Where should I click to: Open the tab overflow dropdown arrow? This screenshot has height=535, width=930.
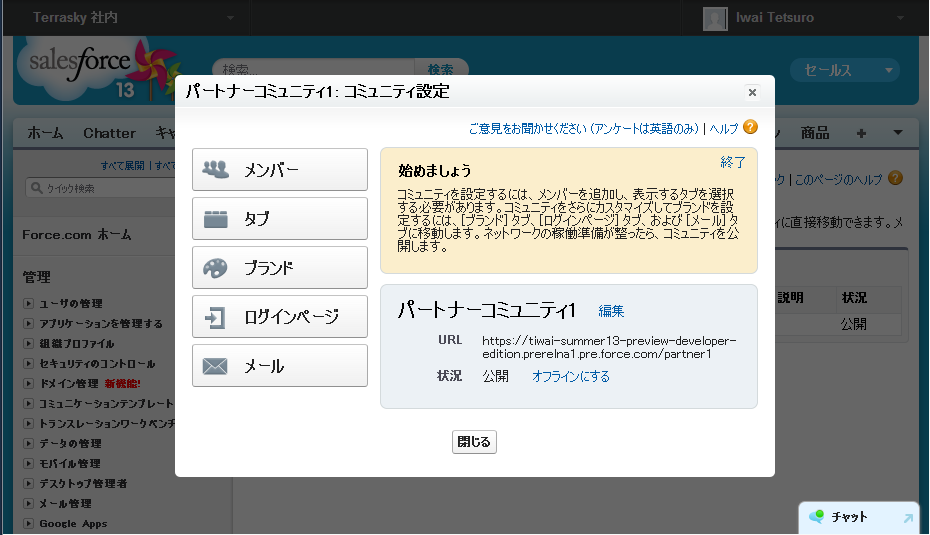[898, 133]
